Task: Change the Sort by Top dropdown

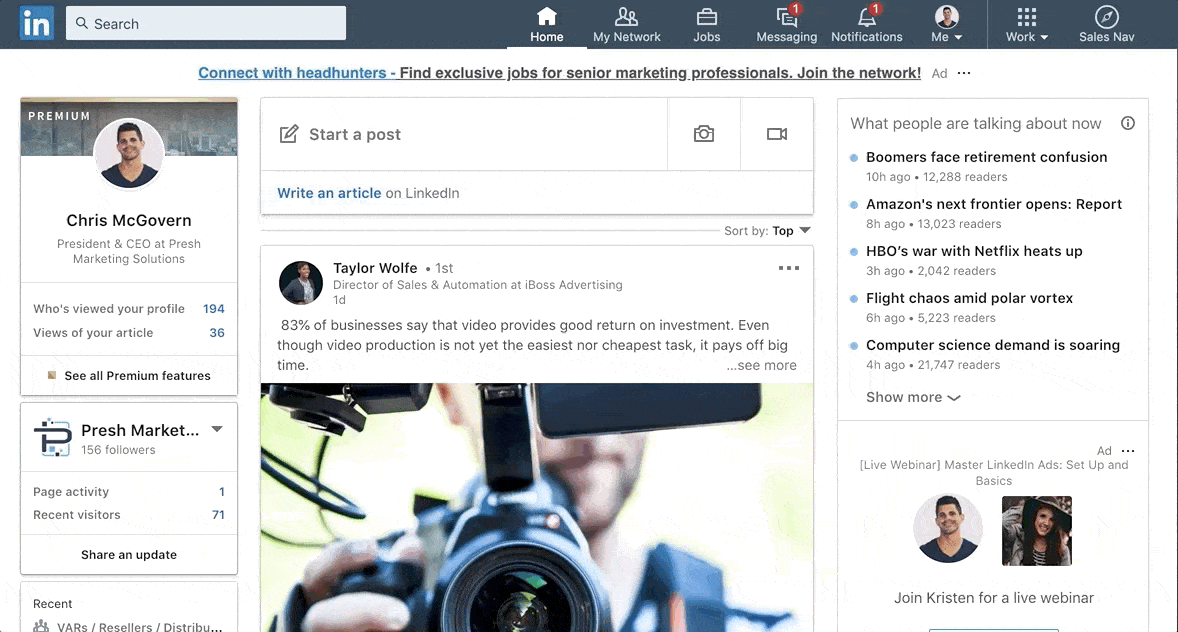Action: 790,231
